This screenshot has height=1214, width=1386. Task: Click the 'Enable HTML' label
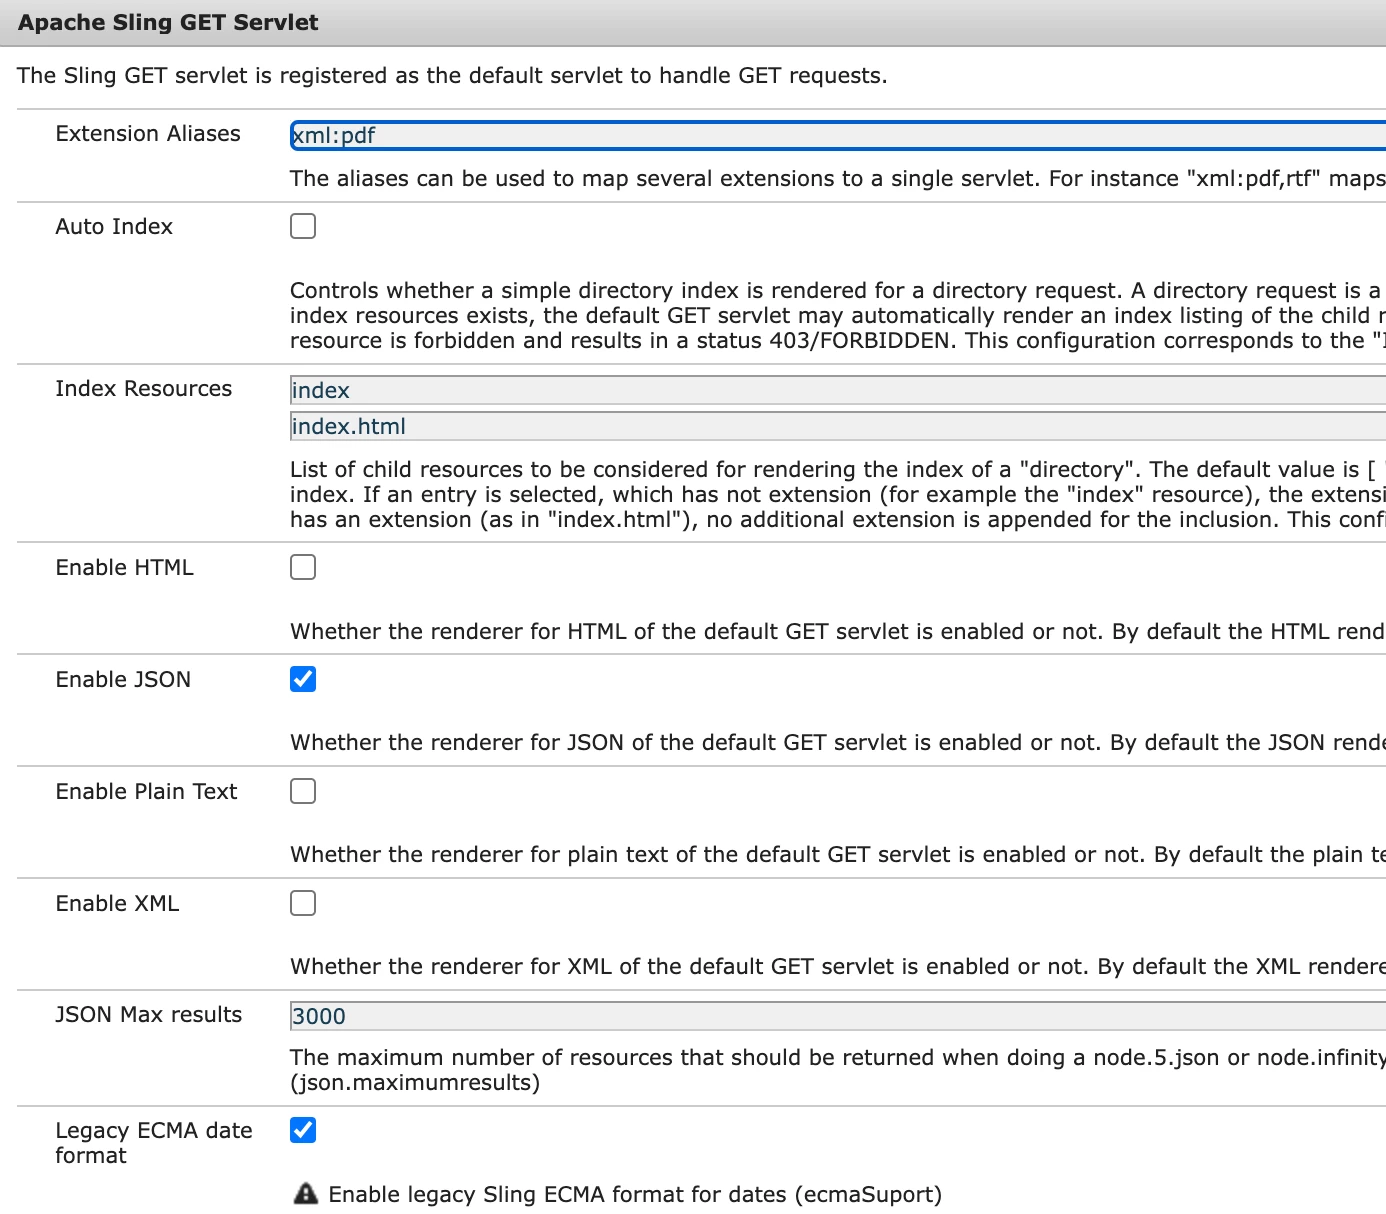125,568
